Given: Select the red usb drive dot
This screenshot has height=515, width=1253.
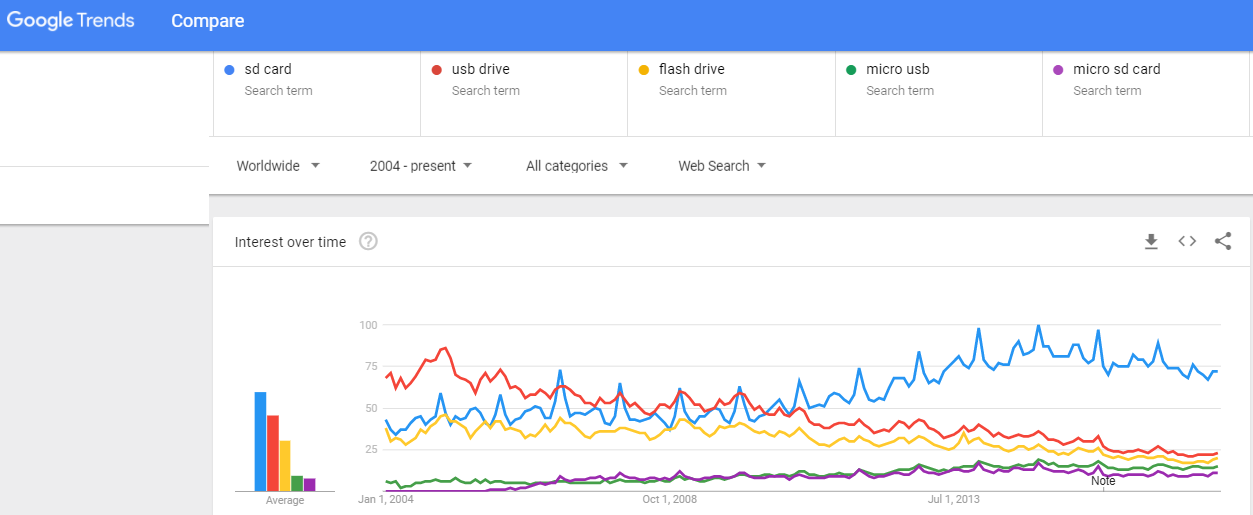Looking at the screenshot, I should click(x=437, y=70).
